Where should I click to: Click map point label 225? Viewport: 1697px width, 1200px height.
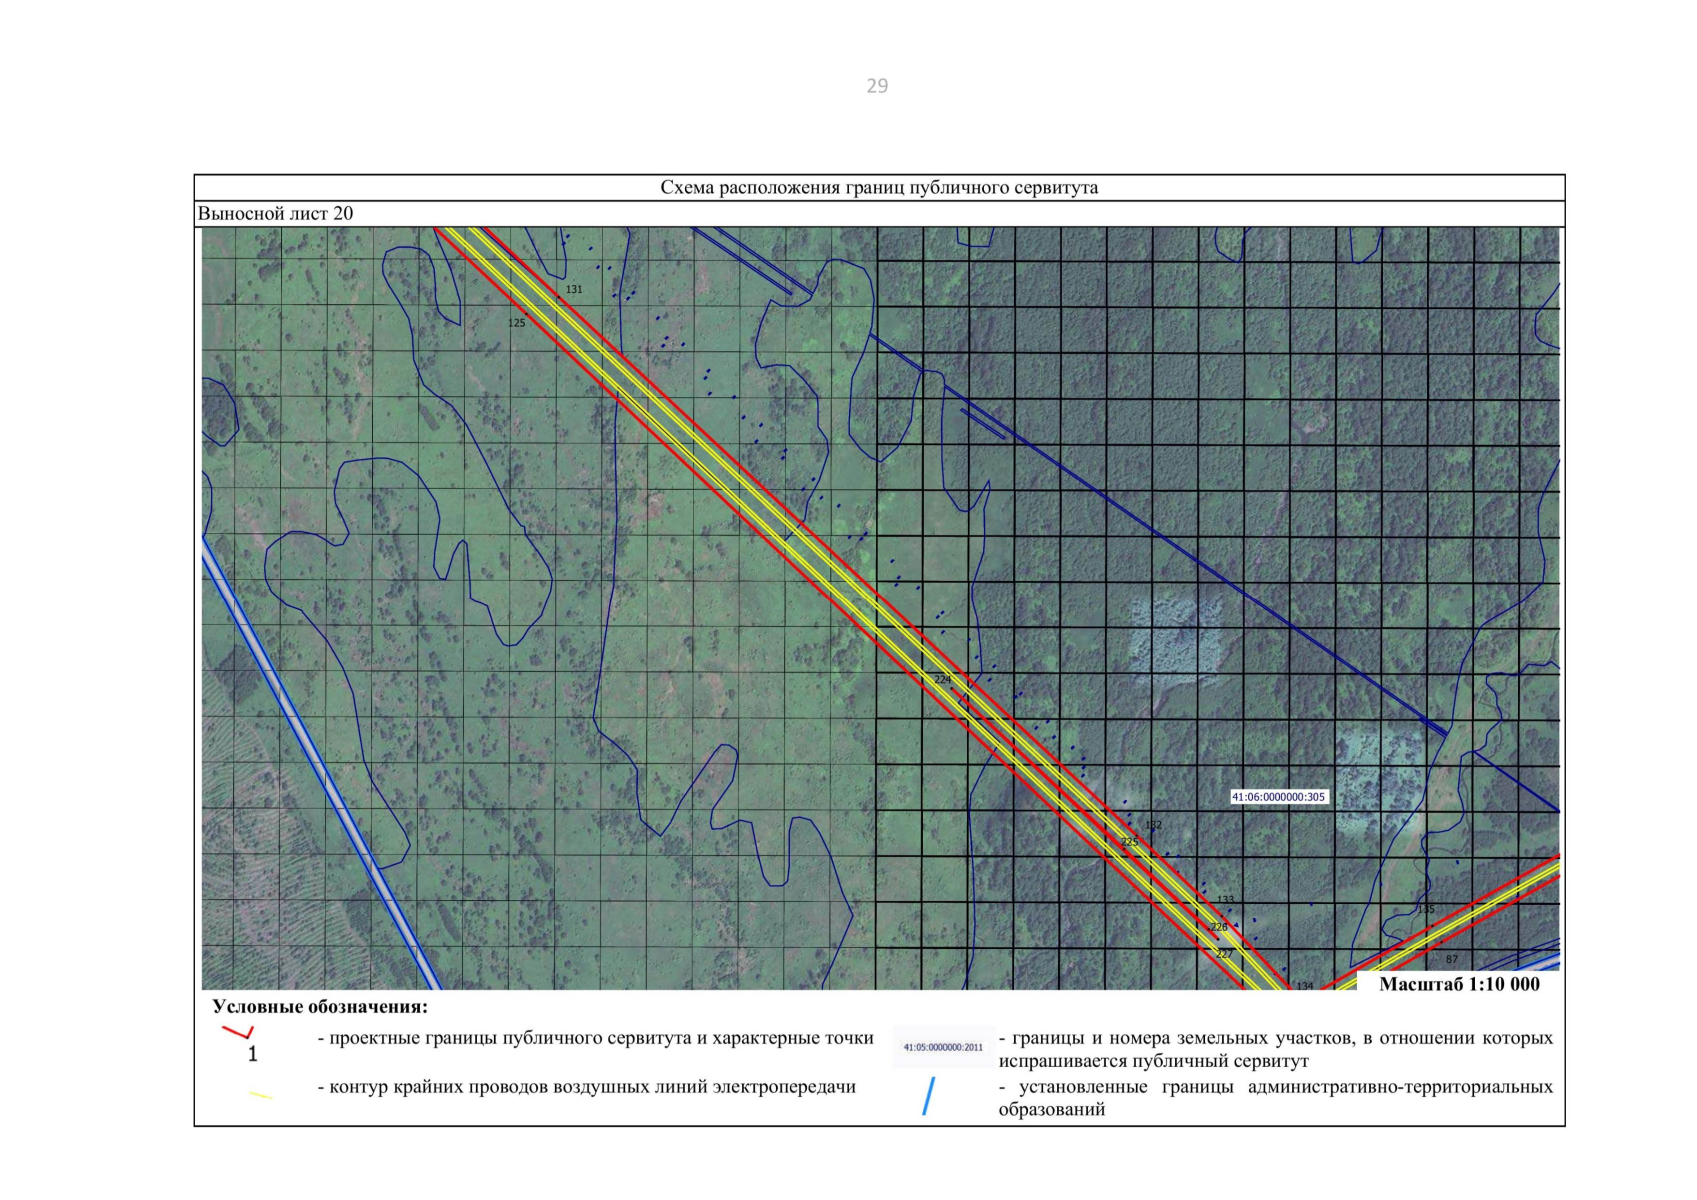pyautogui.click(x=1129, y=842)
